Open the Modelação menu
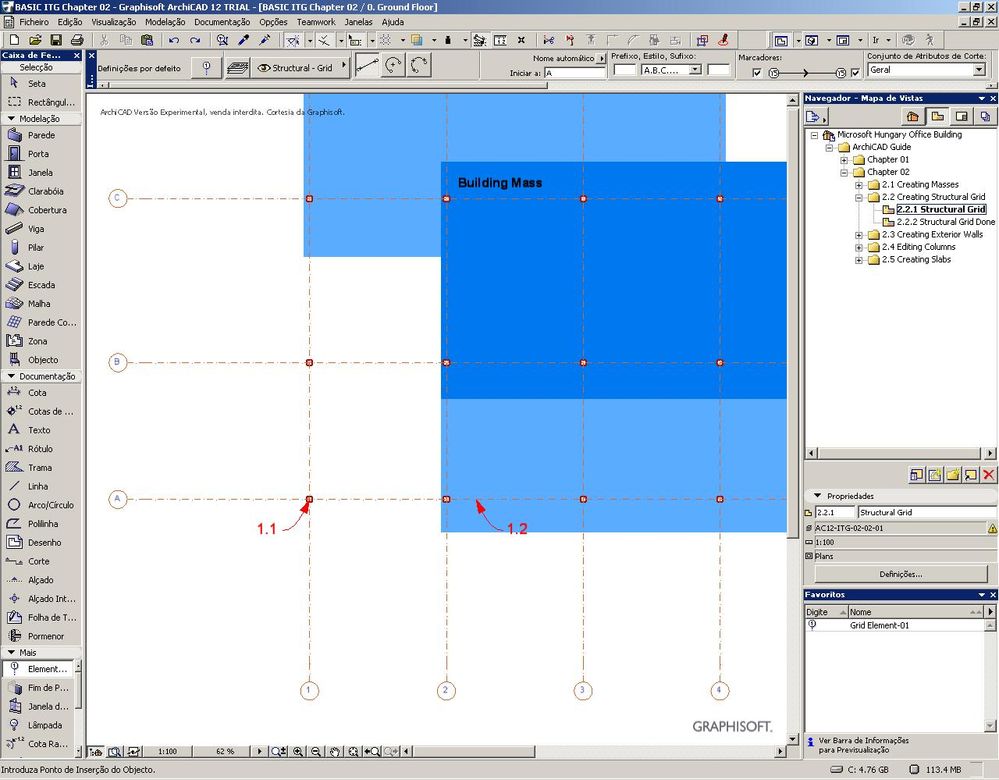The image size is (999, 780). pos(165,22)
